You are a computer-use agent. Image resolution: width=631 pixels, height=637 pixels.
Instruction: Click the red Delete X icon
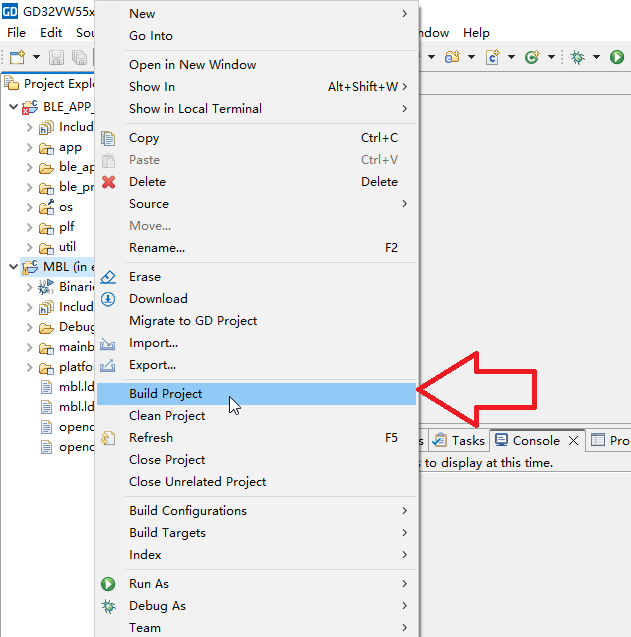click(x=109, y=182)
